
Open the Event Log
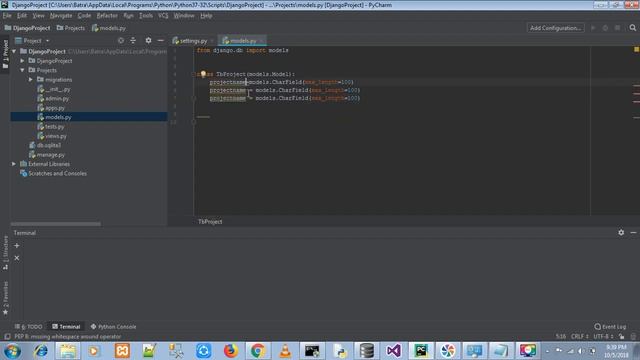point(610,327)
